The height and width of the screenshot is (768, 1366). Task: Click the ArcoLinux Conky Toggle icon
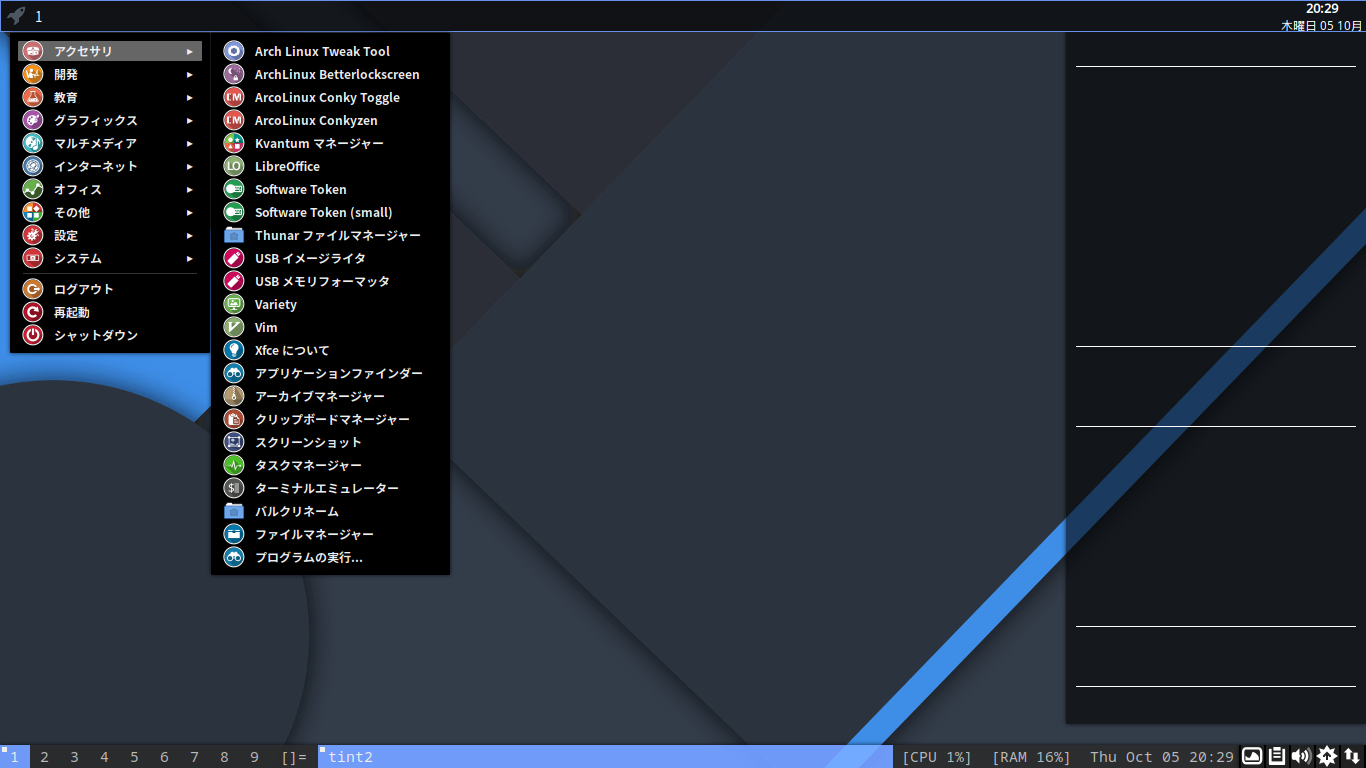[234, 97]
